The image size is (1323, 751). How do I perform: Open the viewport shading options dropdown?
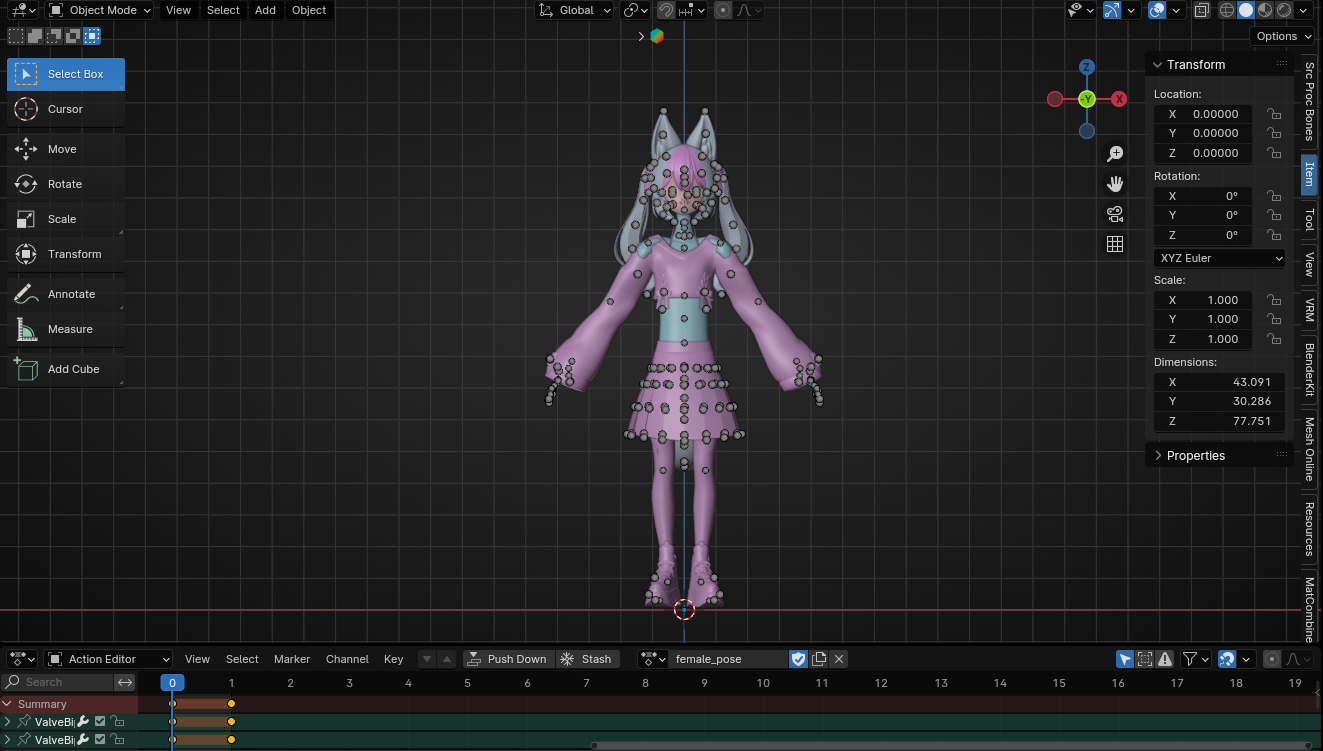[1304, 10]
